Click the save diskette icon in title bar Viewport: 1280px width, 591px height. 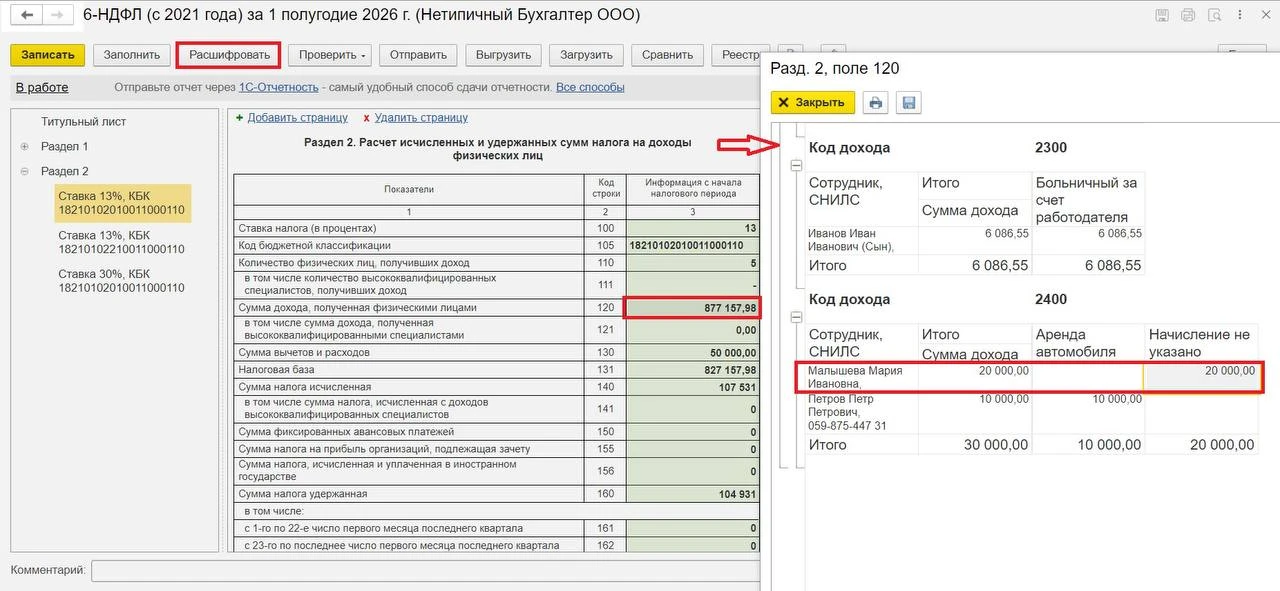coord(1162,15)
